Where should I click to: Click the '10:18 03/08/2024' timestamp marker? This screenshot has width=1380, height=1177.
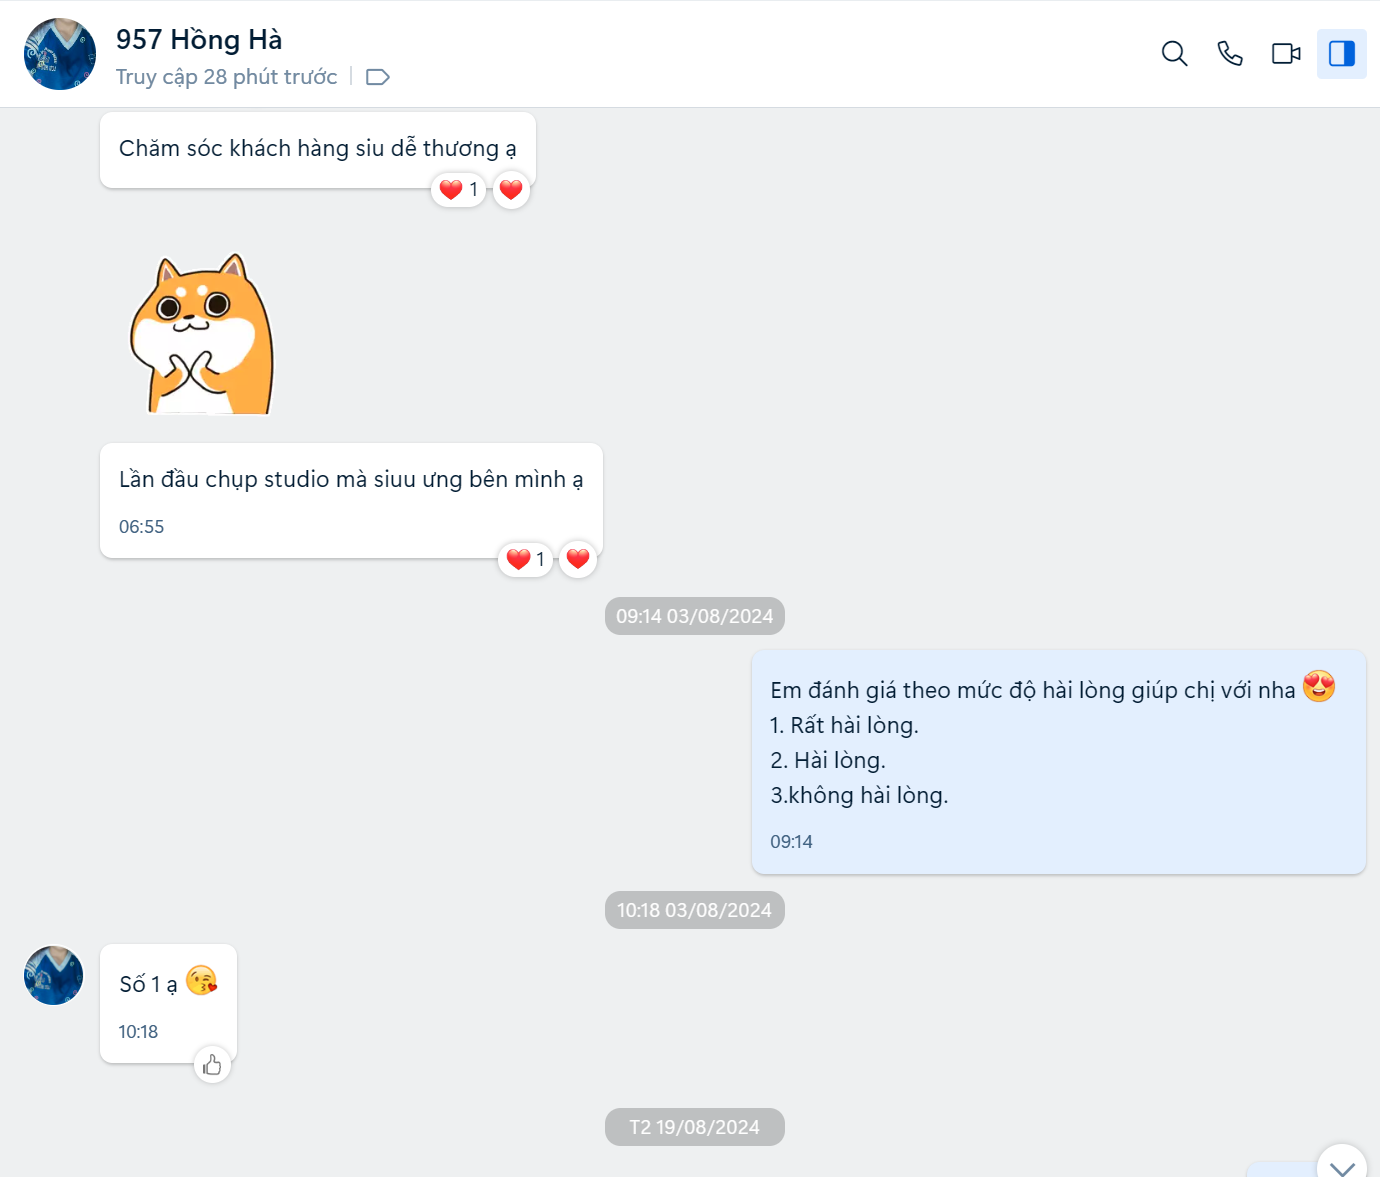point(694,910)
